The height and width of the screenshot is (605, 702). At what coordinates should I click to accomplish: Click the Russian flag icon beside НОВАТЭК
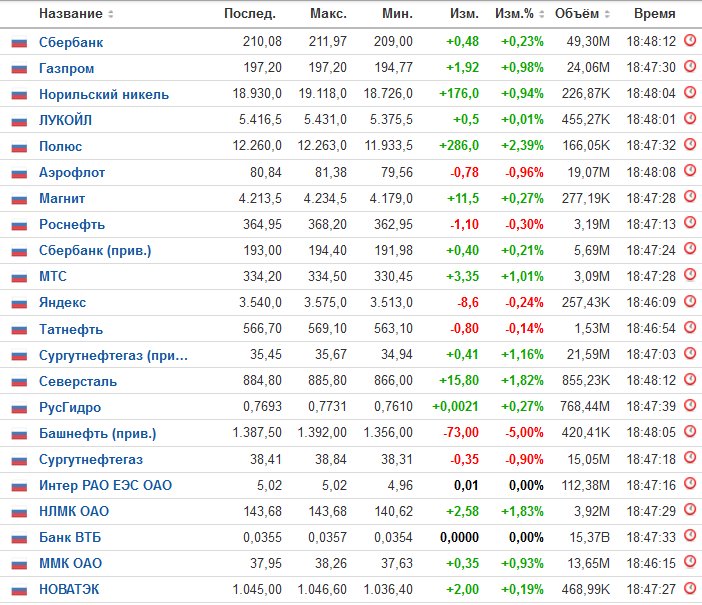coord(19,590)
